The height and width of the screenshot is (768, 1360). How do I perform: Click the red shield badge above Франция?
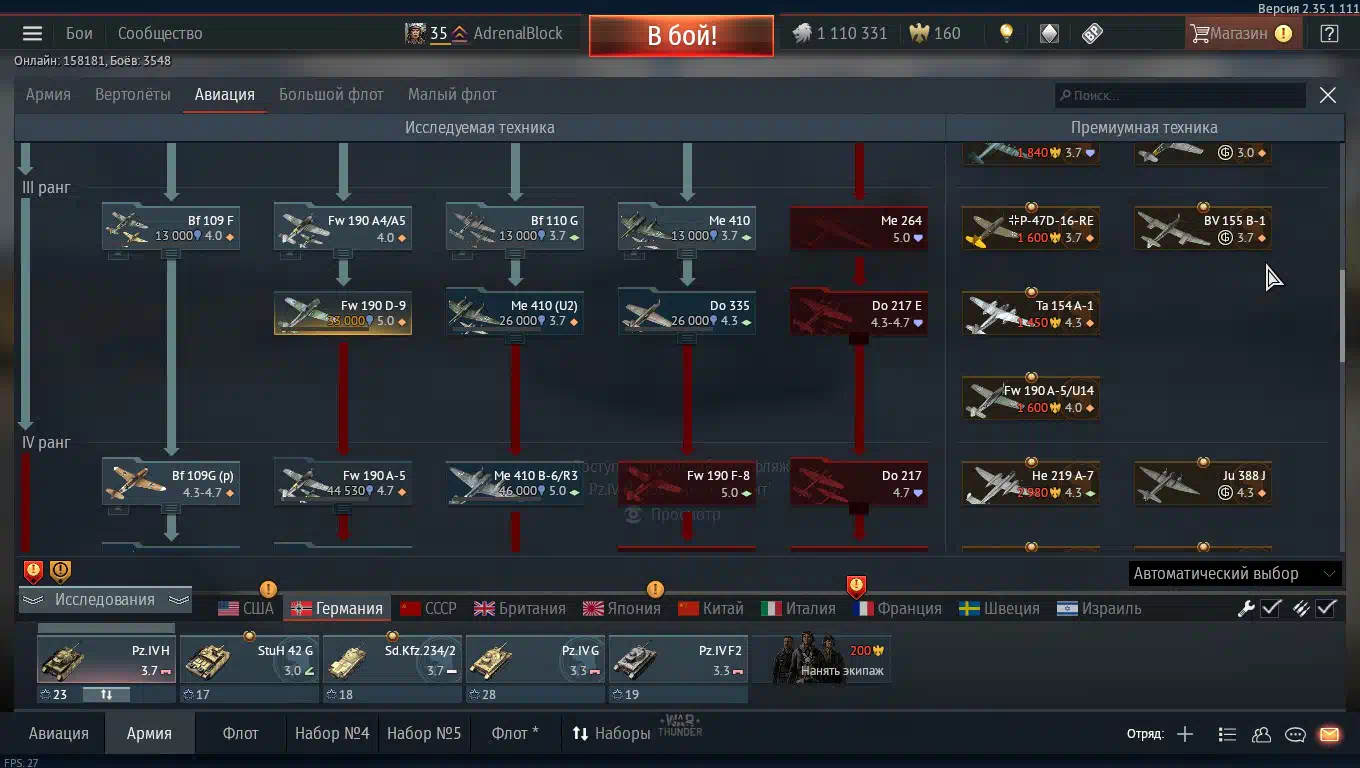[x=856, y=586]
